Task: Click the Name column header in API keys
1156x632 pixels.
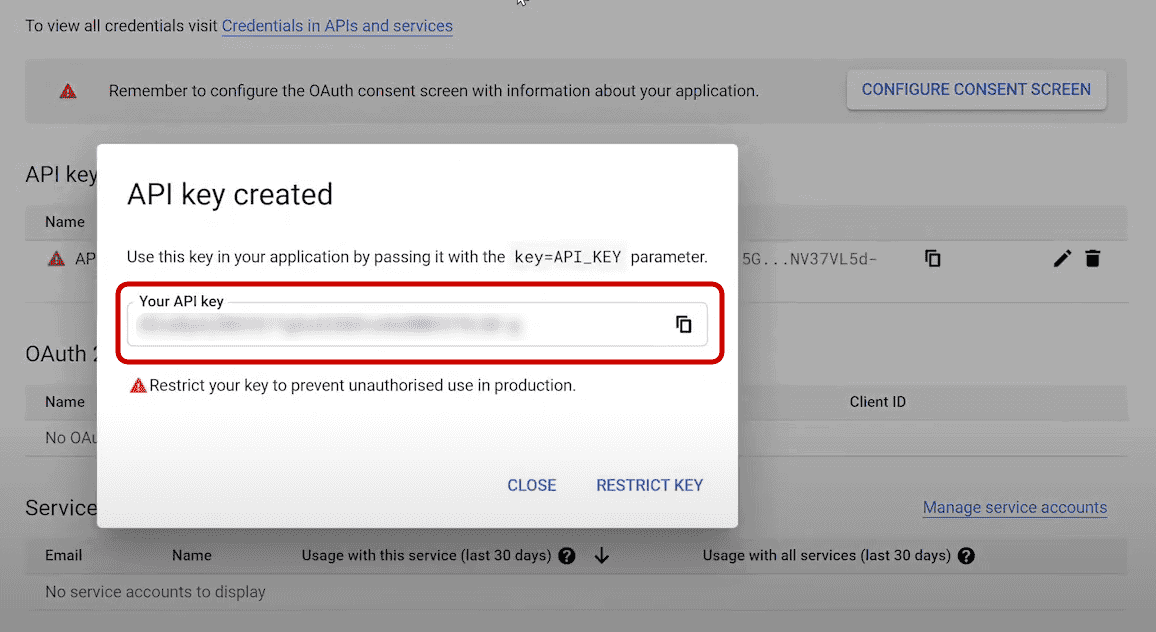Action: coord(64,221)
